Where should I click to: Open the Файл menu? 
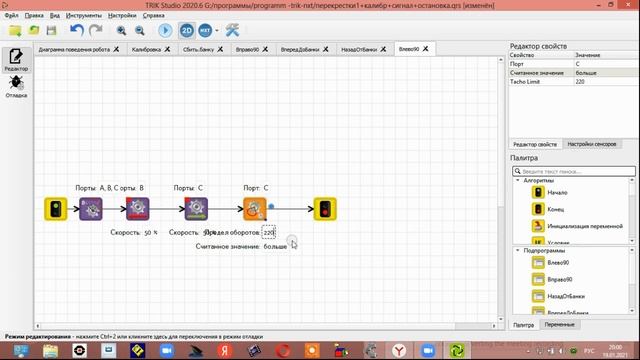click(x=11, y=15)
